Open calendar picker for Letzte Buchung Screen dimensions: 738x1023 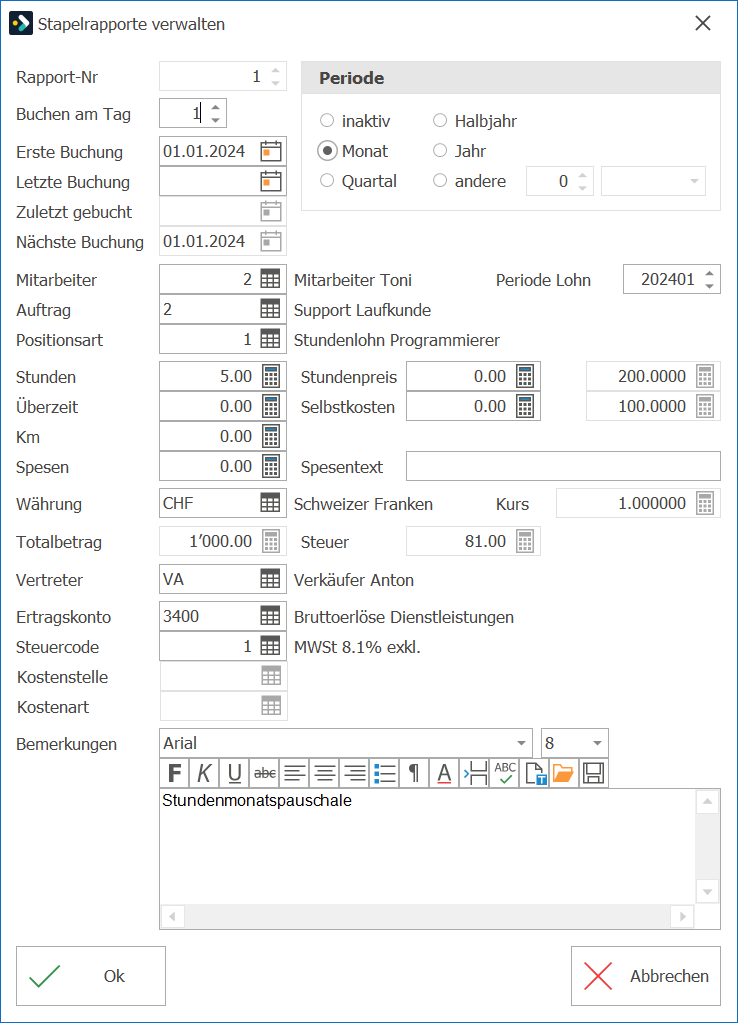click(271, 181)
